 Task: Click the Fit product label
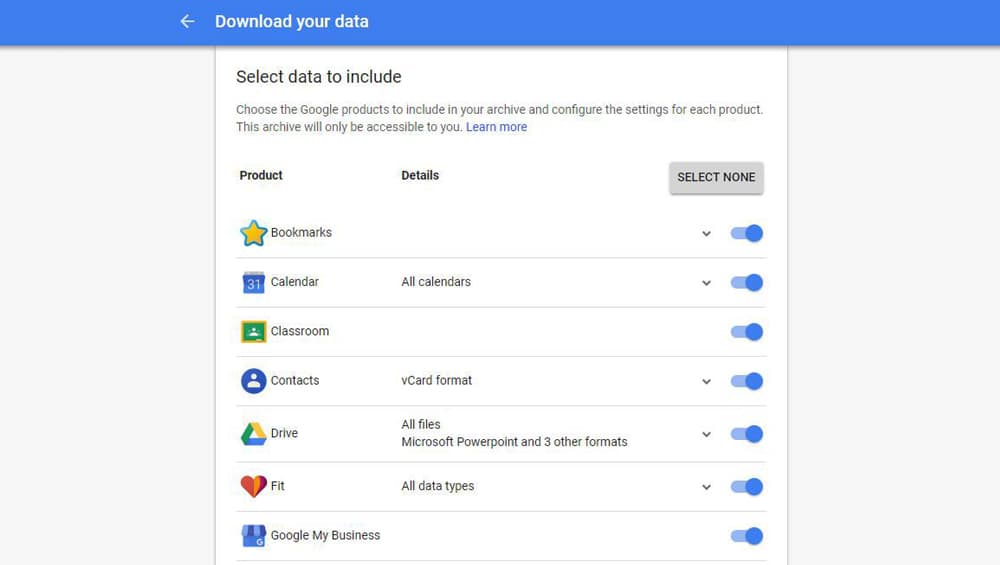point(277,486)
